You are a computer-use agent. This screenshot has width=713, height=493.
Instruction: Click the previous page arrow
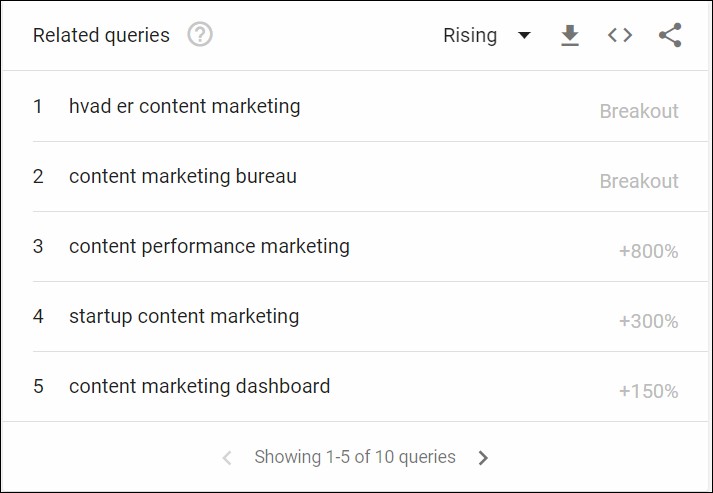click(x=227, y=458)
